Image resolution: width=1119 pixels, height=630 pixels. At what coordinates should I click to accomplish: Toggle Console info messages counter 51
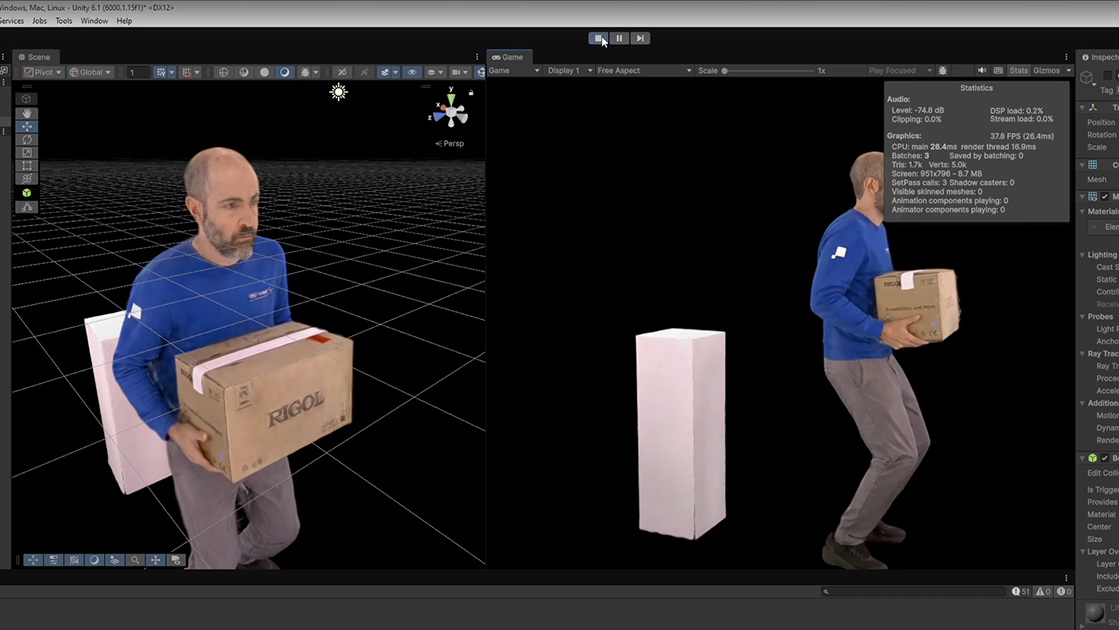point(1021,591)
